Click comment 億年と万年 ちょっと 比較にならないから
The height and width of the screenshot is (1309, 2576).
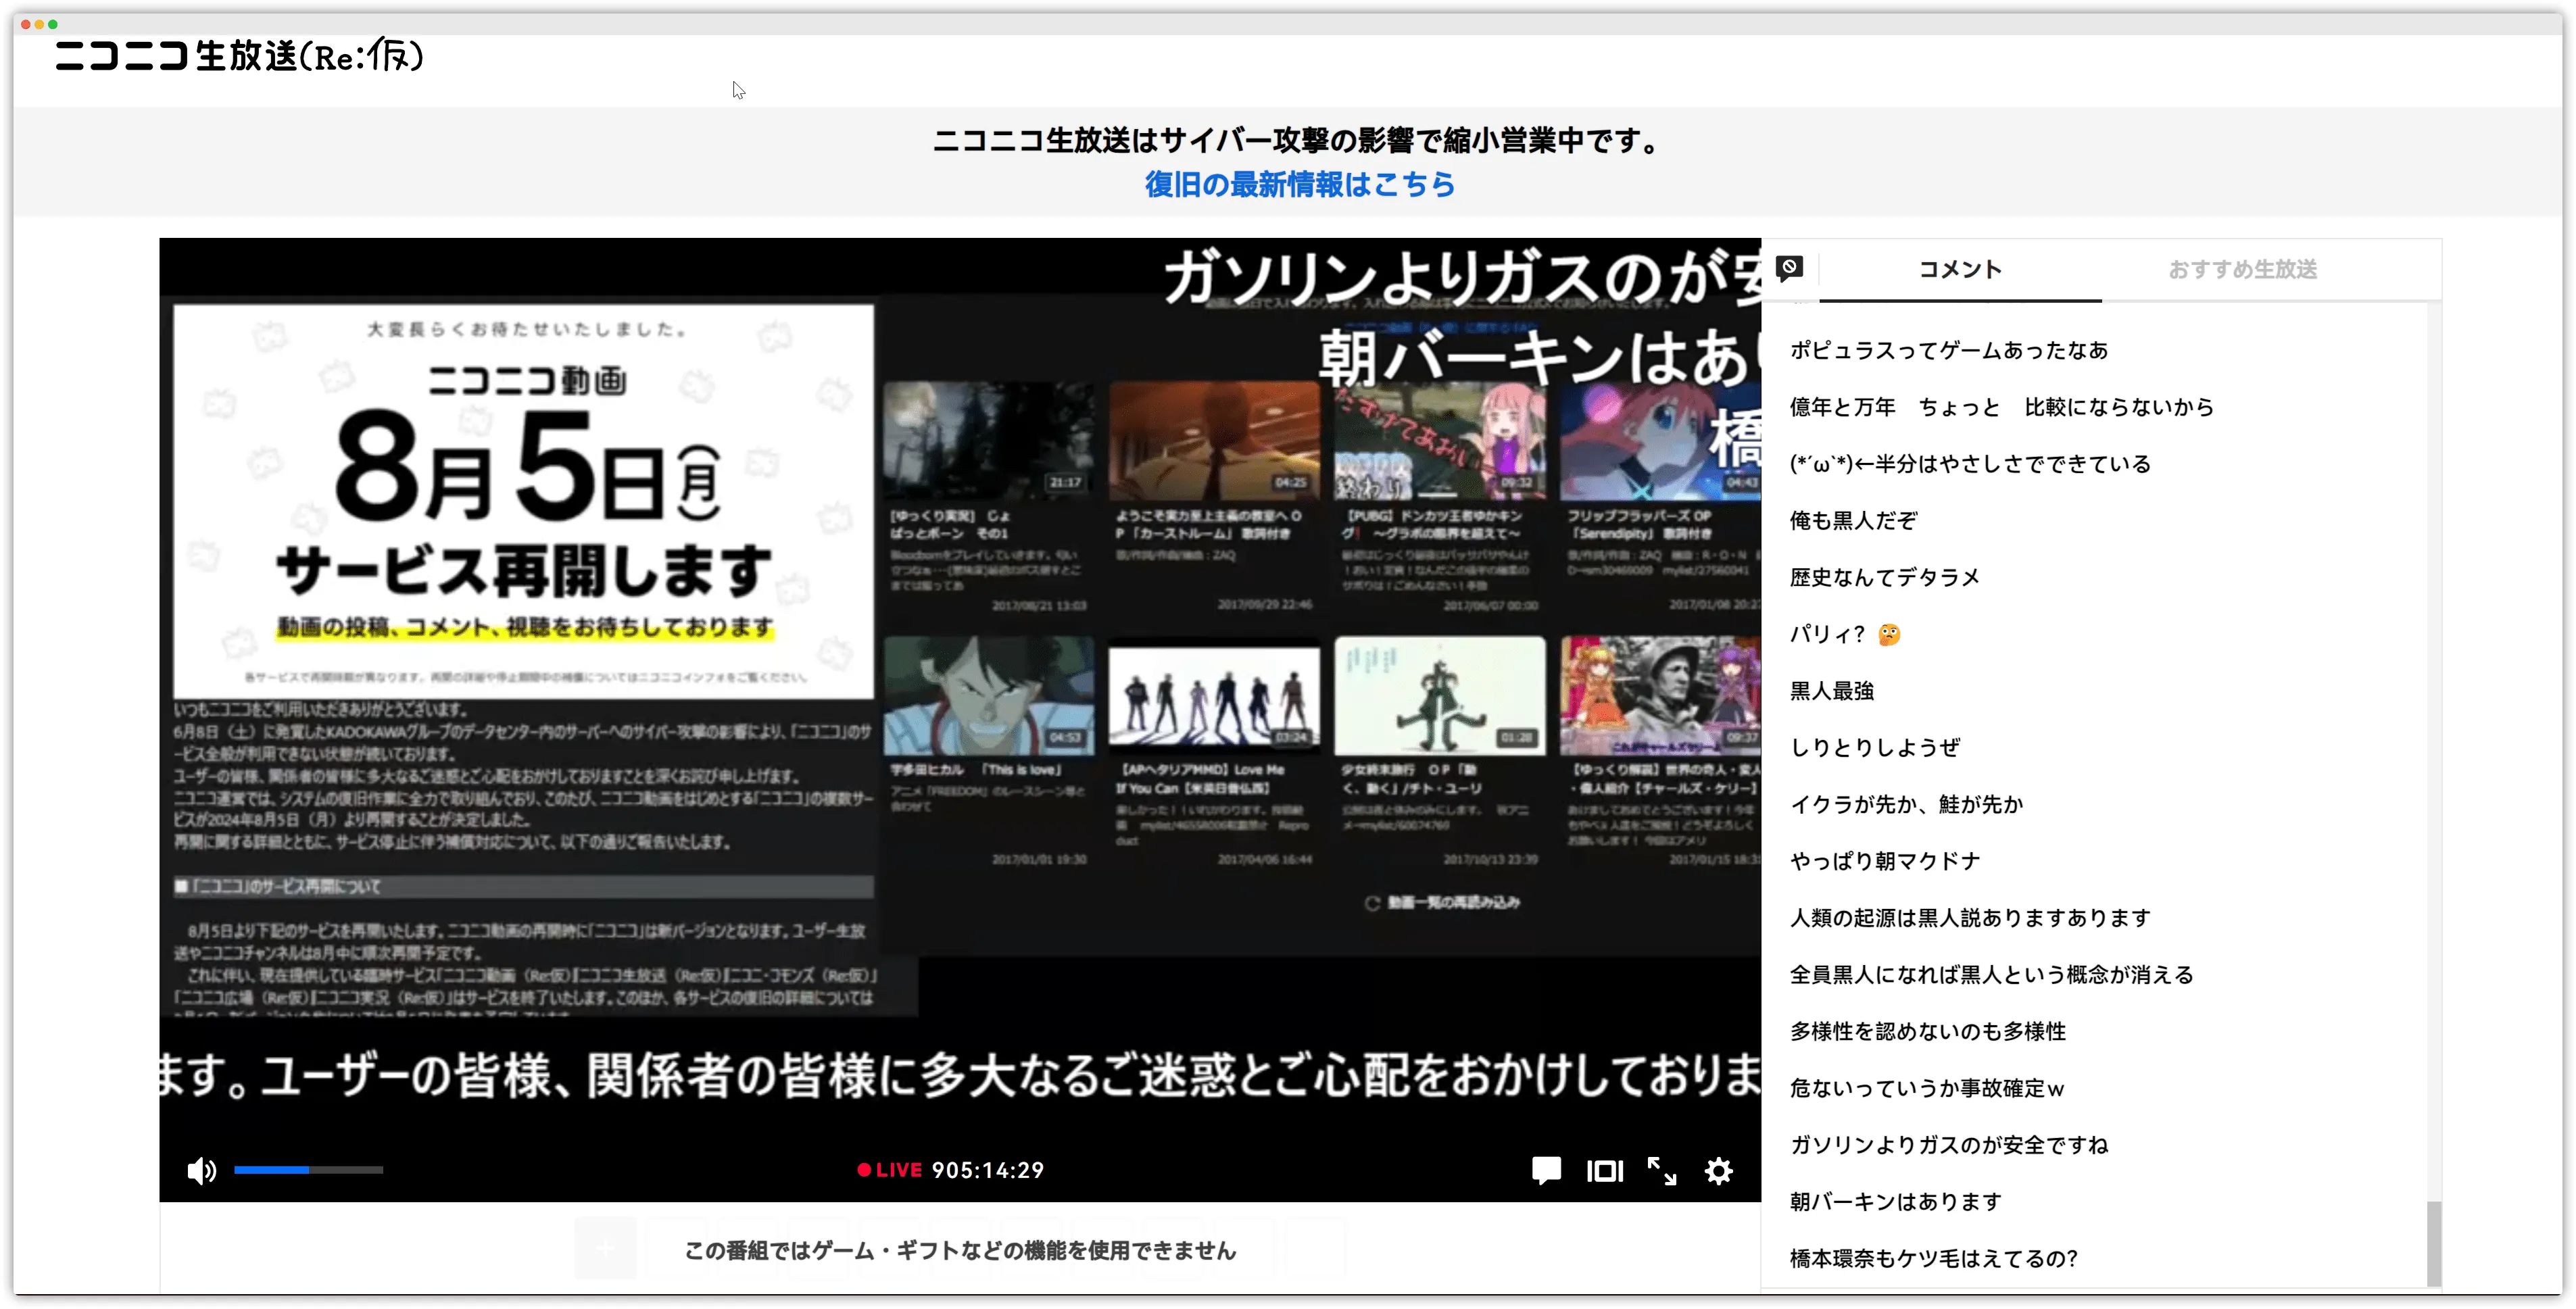pos(2002,407)
